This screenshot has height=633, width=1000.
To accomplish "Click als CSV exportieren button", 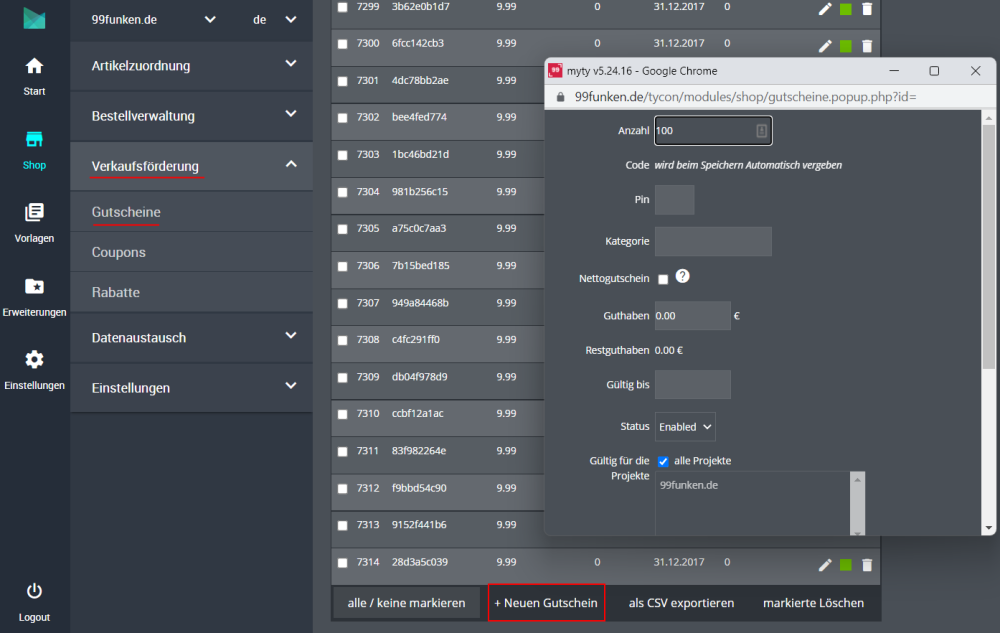I will point(681,603).
